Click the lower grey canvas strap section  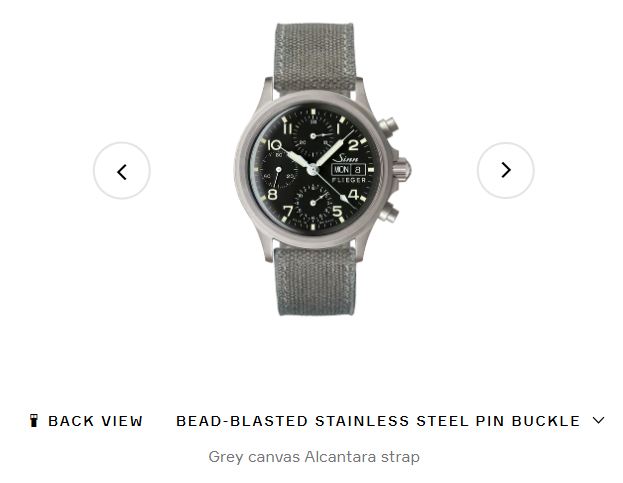(315, 280)
